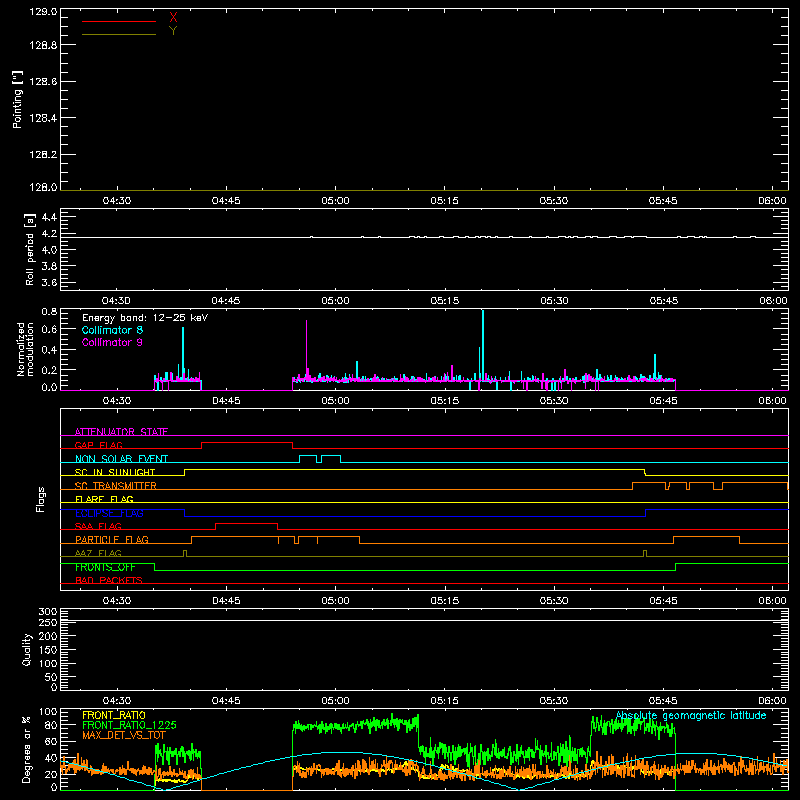Click the Pointing ["] axis title
This screenshot has width=800, height=800.
18,99
